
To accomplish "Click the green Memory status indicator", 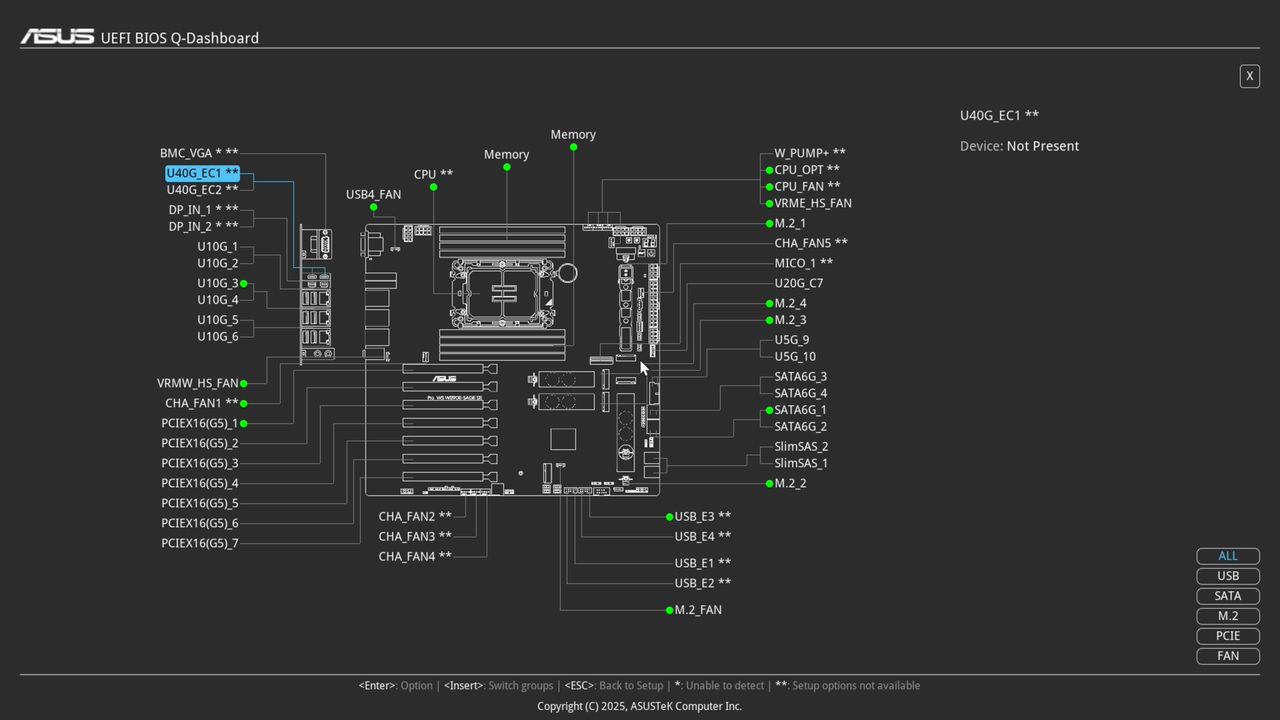I will 573,147.
